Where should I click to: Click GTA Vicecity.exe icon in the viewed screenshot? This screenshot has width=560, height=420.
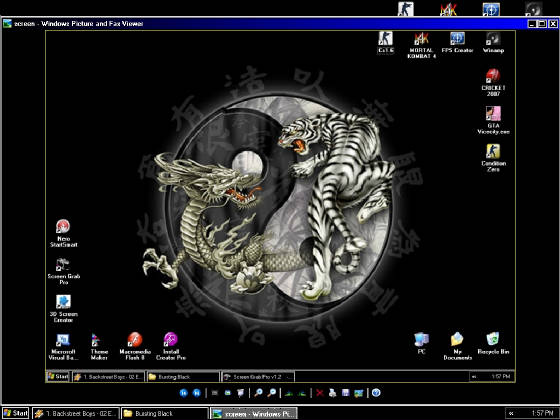[x=493, y=120]
